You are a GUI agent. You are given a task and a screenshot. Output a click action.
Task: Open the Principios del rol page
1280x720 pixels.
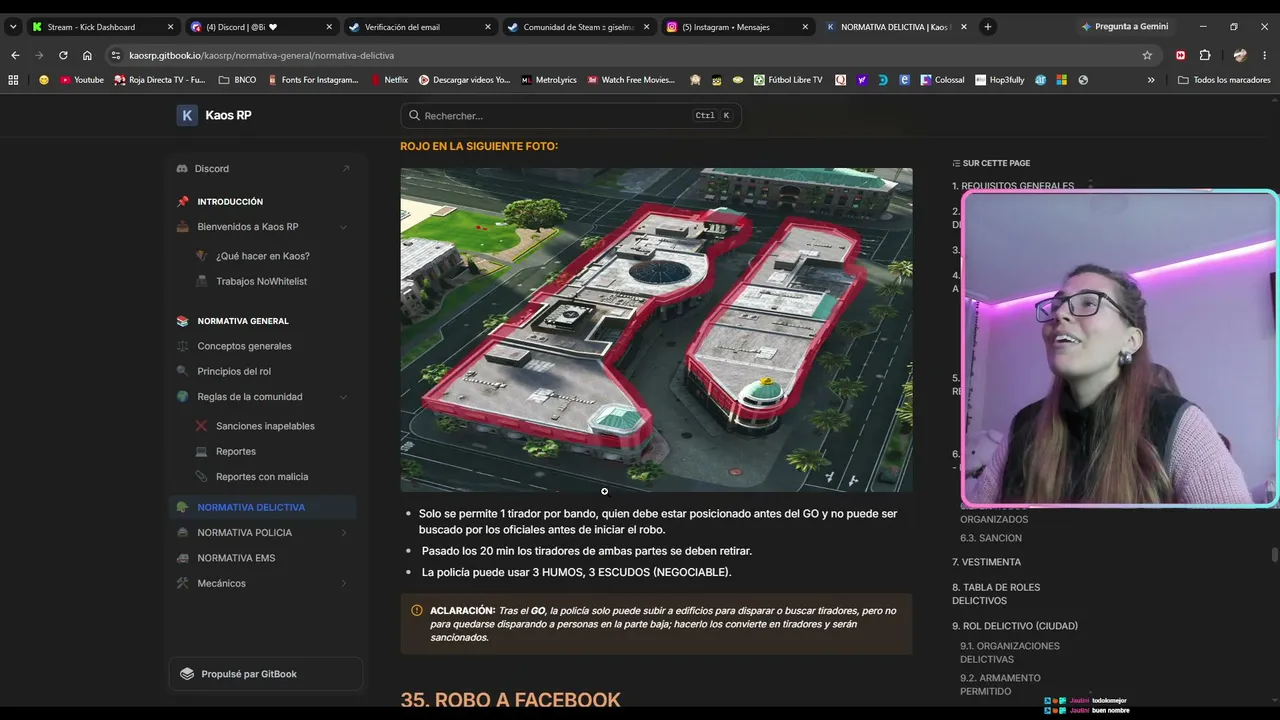click(x=234, y=371)
